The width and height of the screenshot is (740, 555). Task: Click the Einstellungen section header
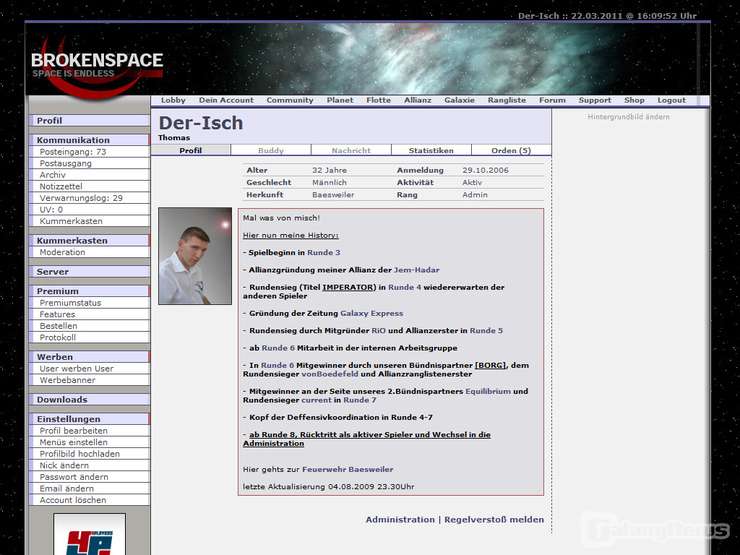coord(89,419)
